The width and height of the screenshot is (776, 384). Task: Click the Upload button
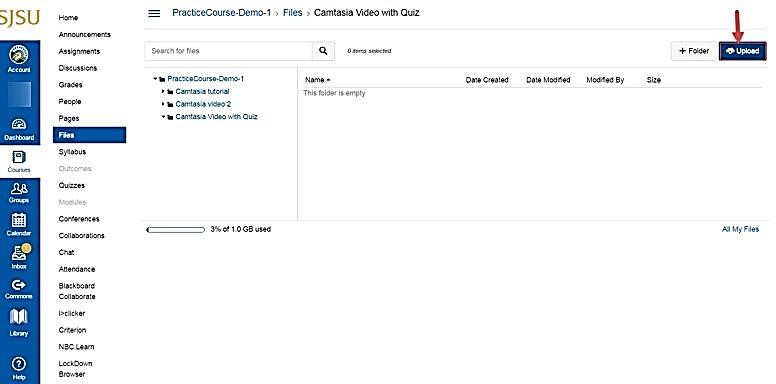click(x=742, y=51)
